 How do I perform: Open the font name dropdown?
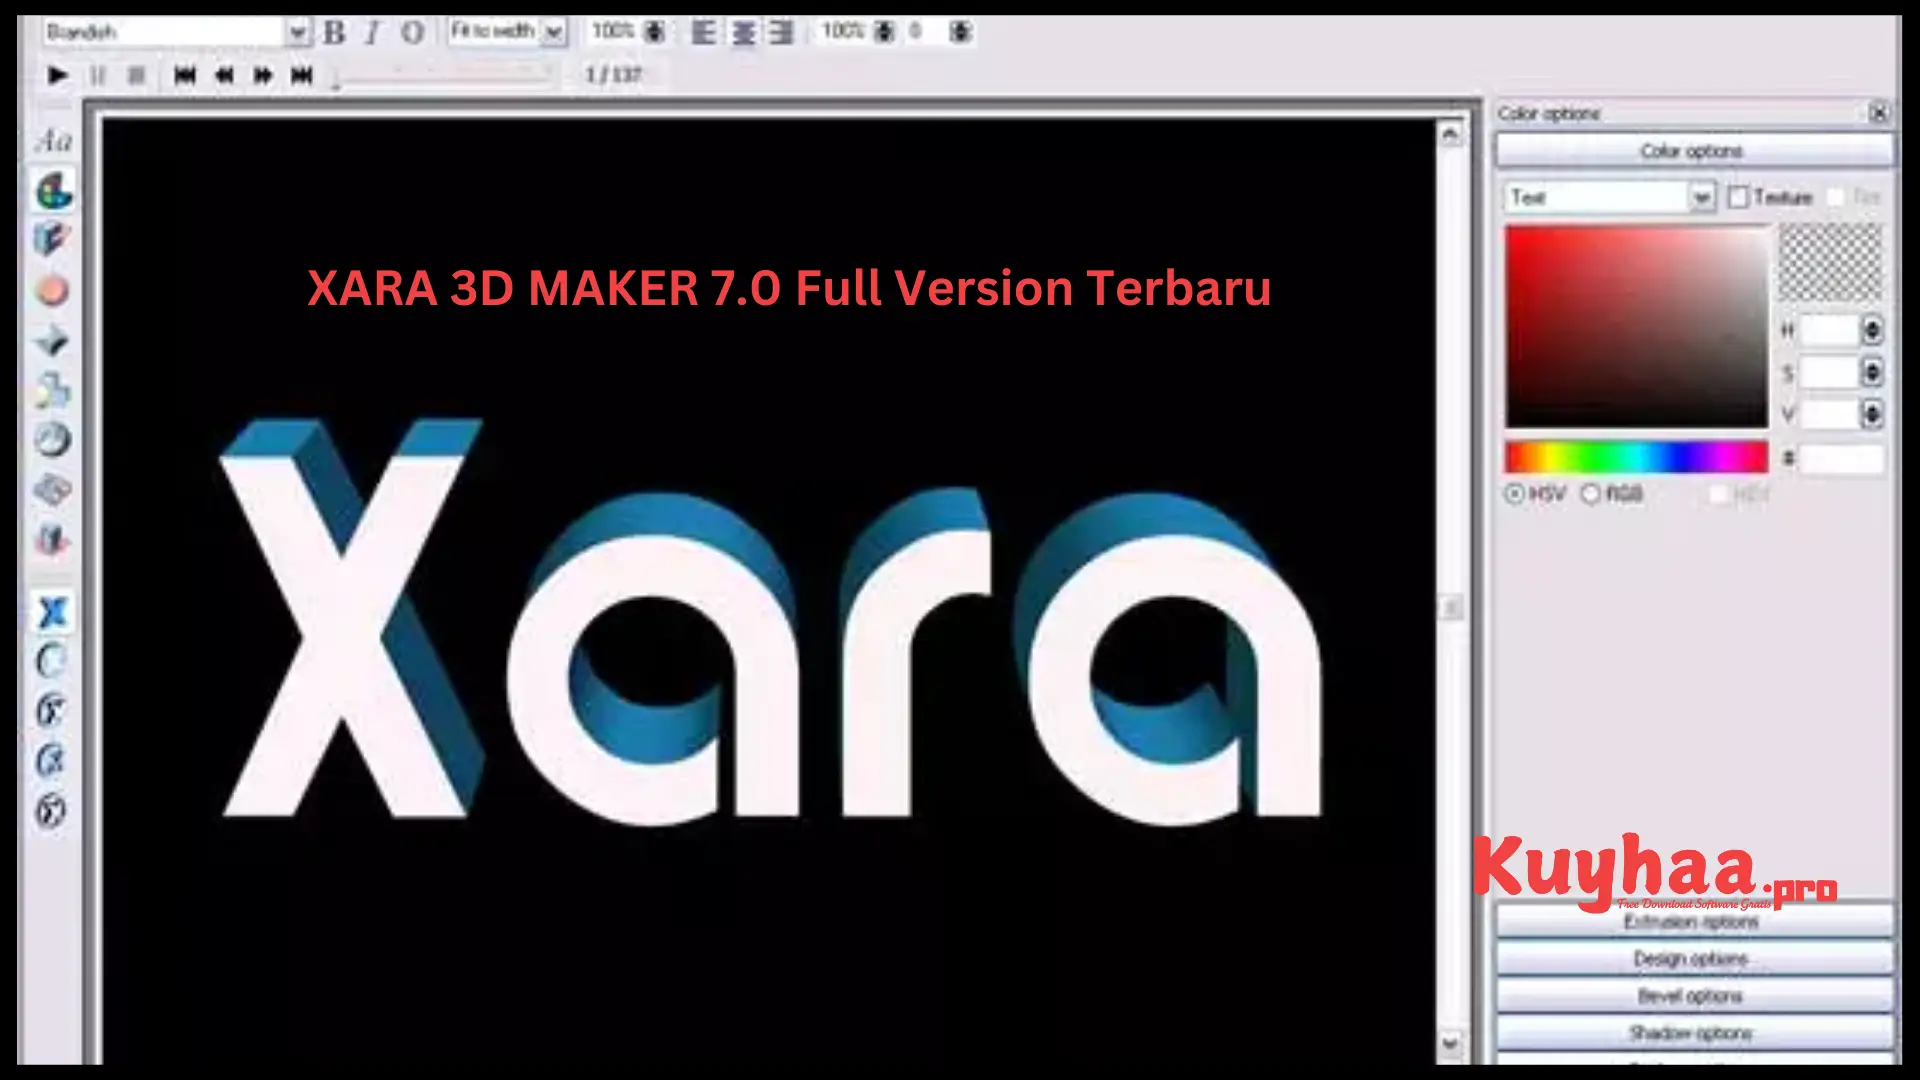tap(297, 32)
